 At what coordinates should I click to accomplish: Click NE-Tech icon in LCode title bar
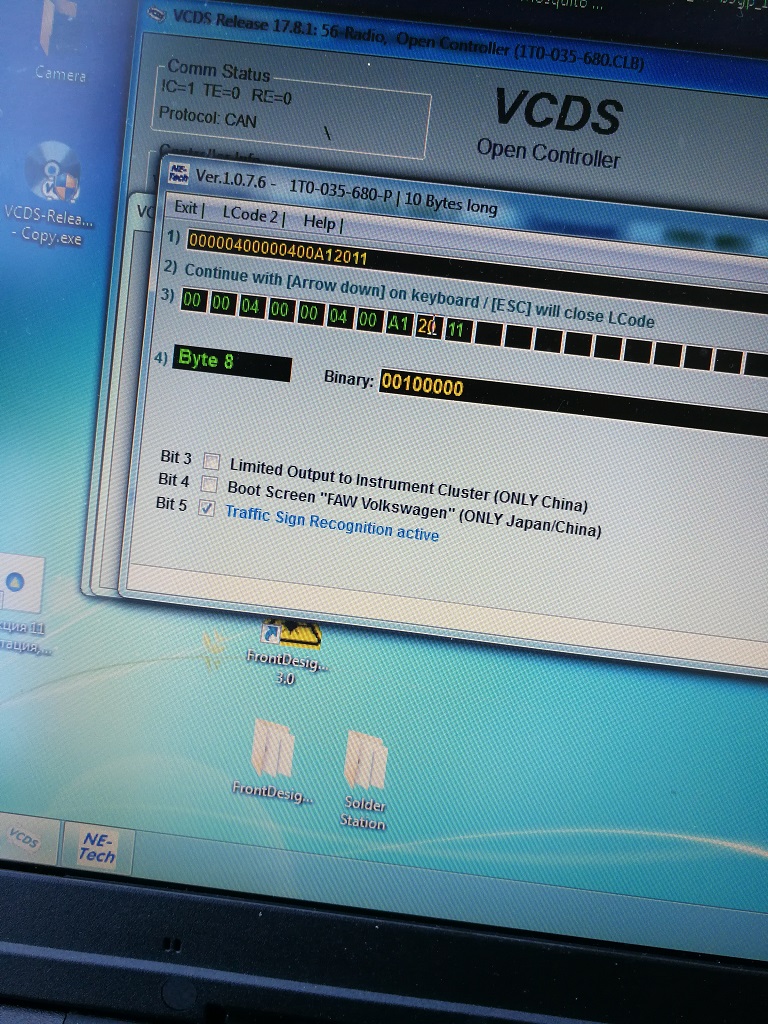(x=179, y=174)
